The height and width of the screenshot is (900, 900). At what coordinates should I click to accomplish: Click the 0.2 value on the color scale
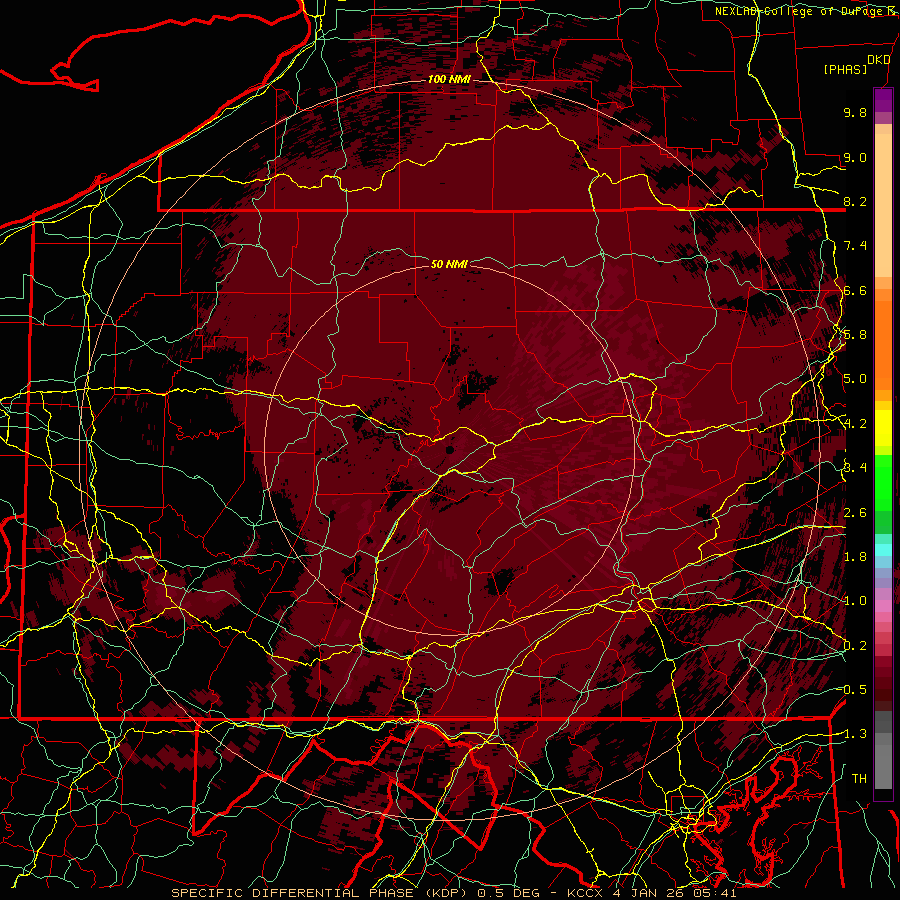(855, 646)
